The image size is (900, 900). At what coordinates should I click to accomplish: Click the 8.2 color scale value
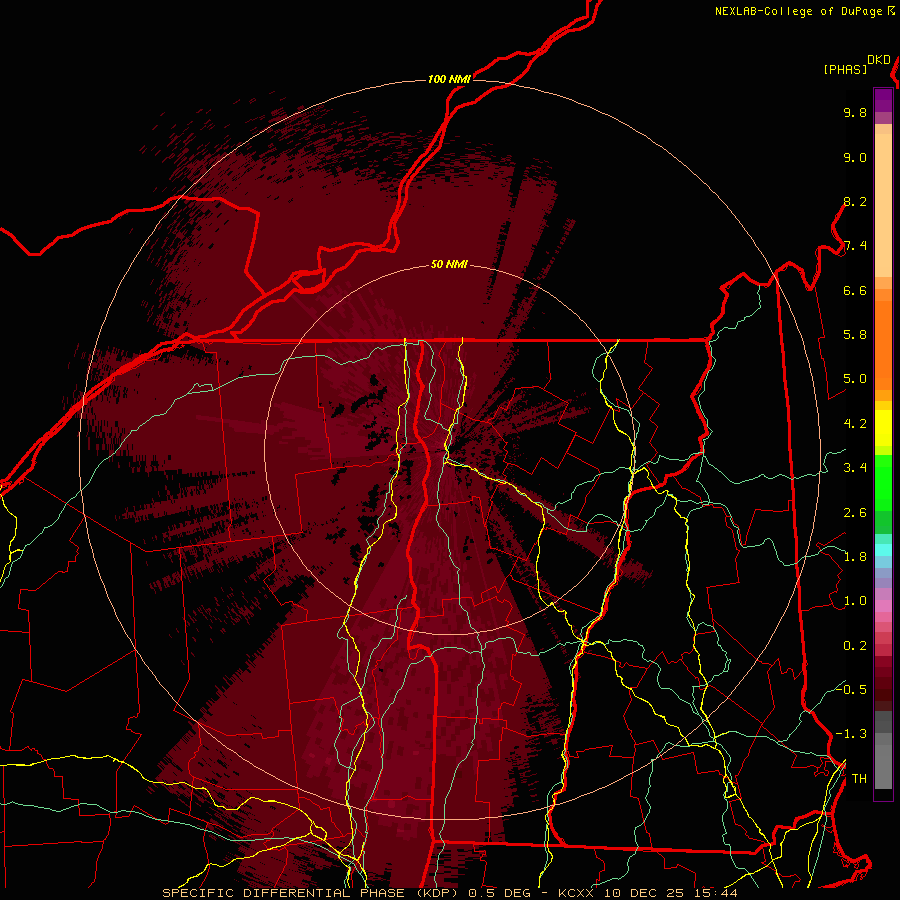855,202
